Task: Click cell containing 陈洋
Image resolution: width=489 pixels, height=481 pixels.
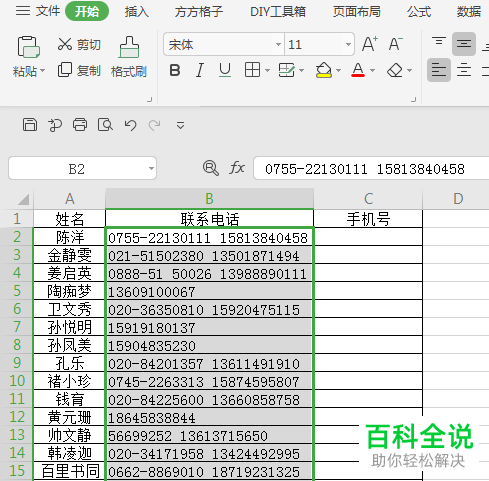Action: [69, 237]
